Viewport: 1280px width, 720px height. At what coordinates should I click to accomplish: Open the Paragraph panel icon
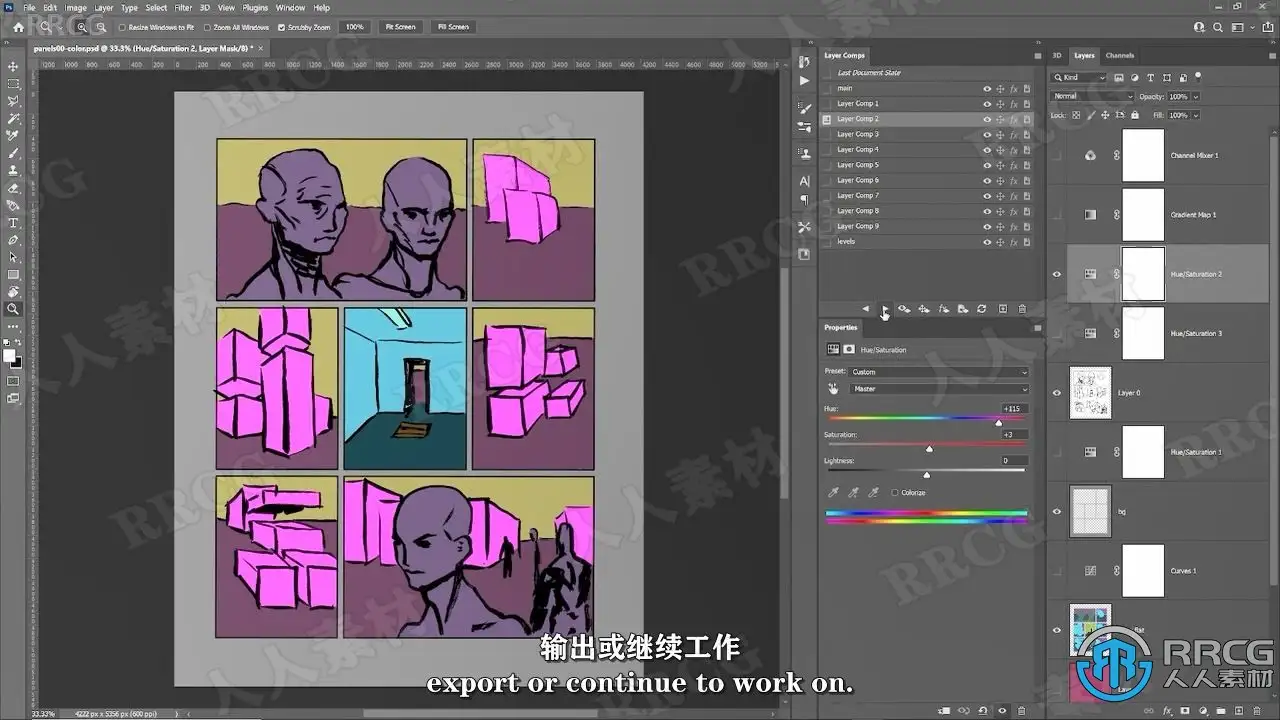coord(804,200)
